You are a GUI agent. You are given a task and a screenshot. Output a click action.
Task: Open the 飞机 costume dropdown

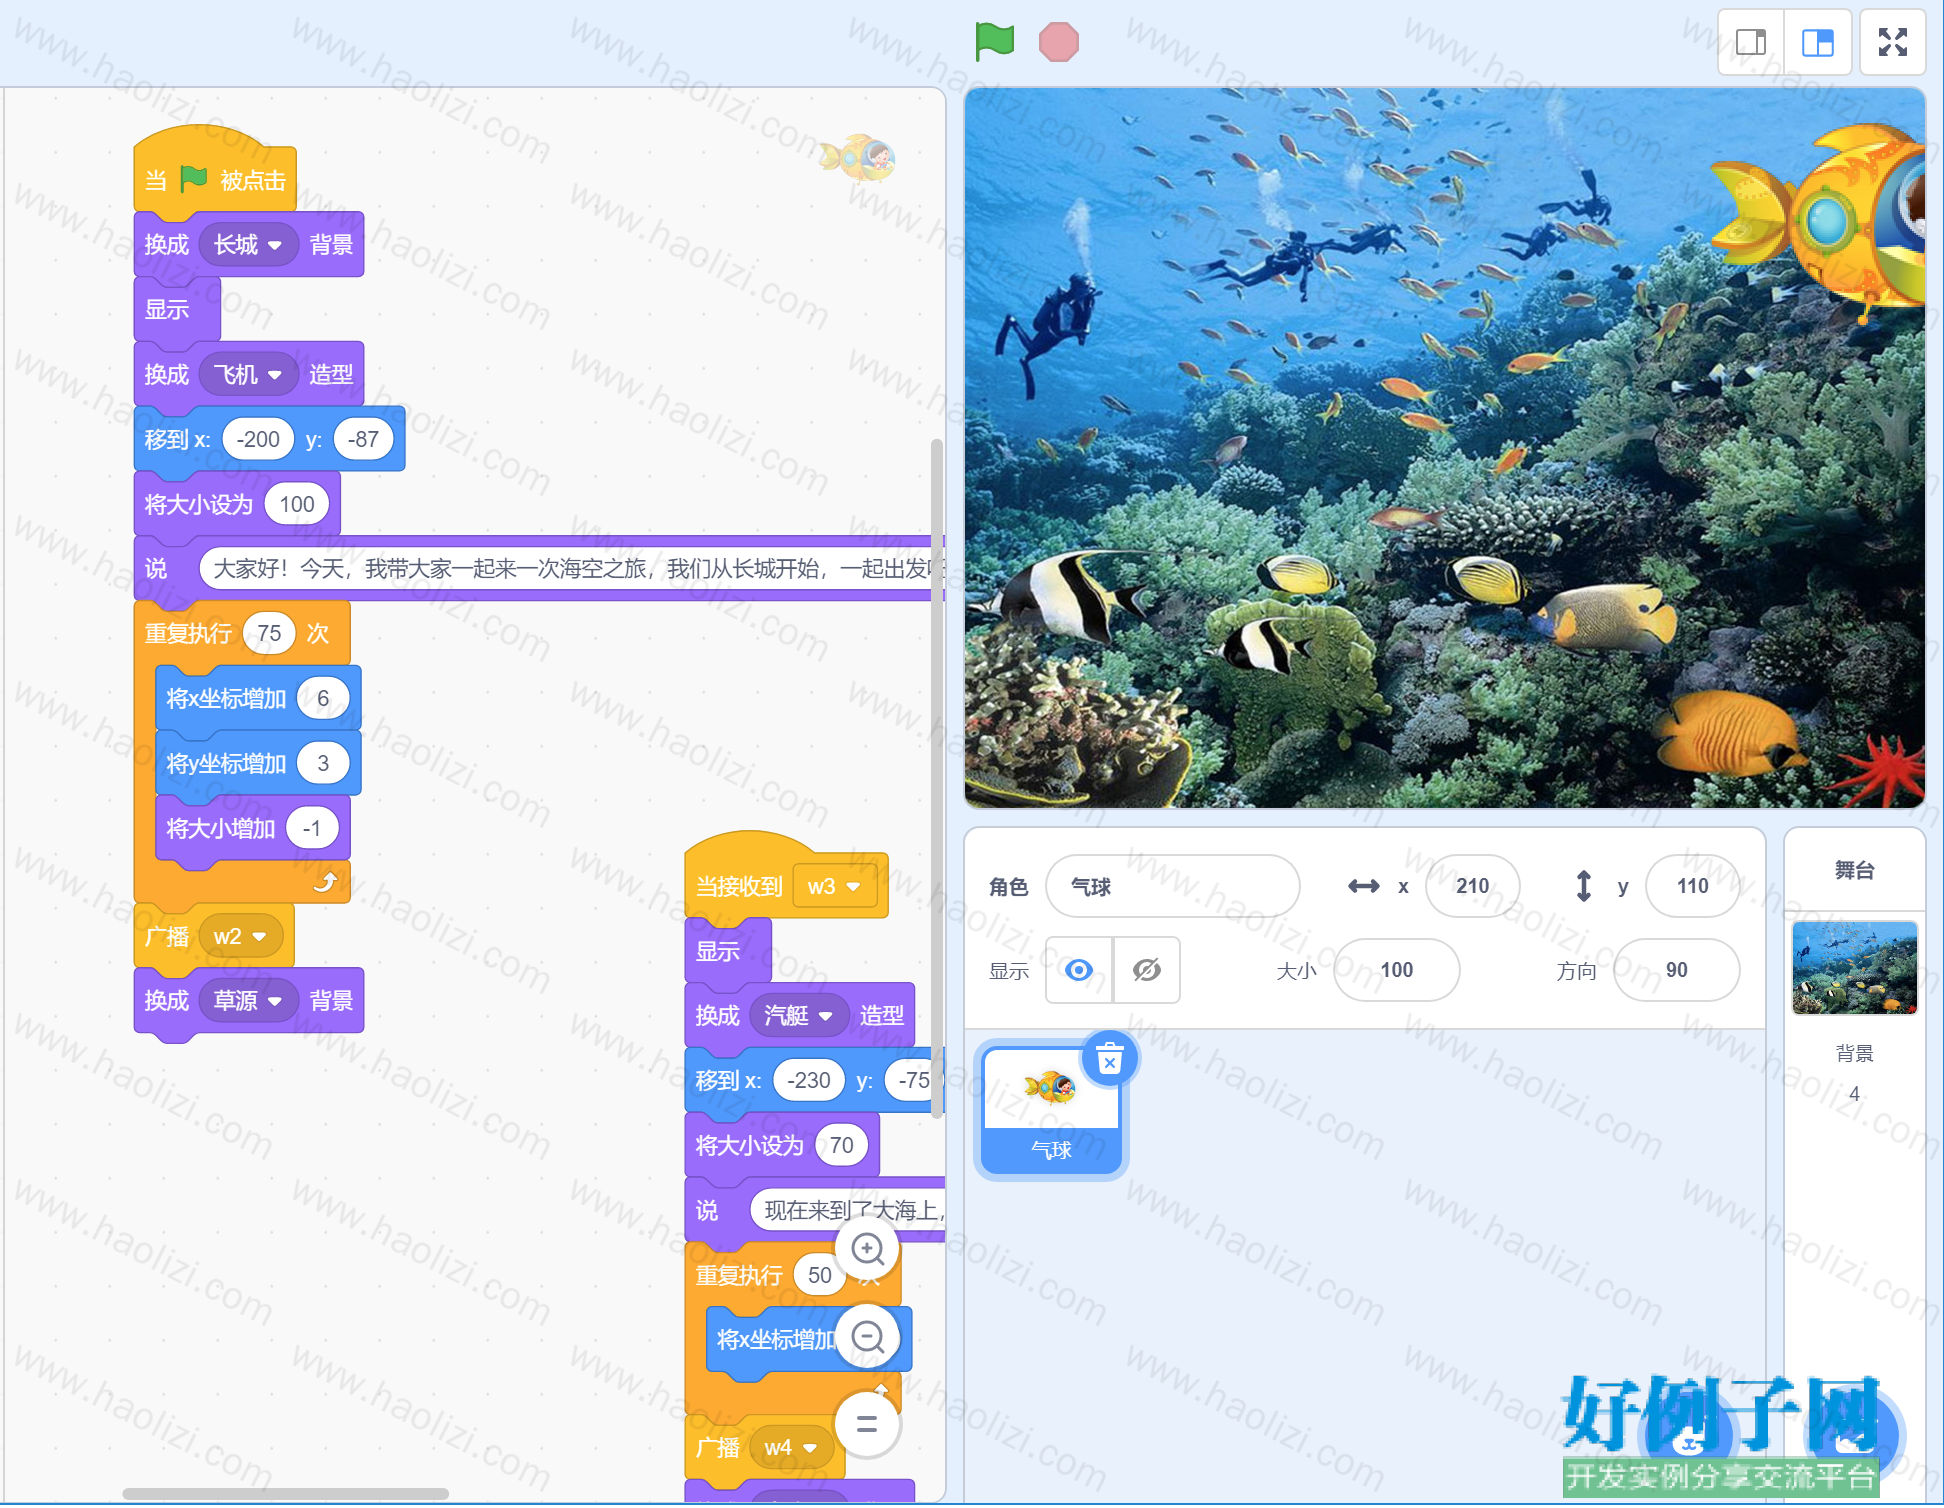[248, 375]
